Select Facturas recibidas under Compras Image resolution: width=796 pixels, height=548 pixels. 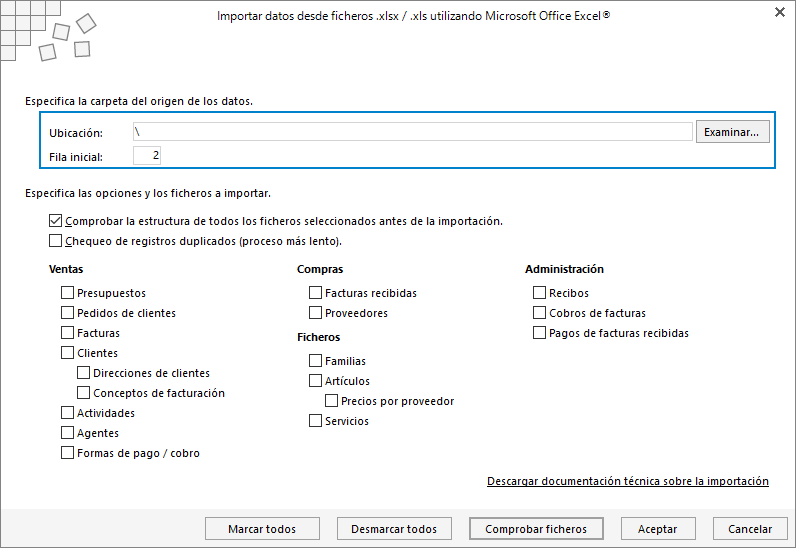tap(315, 293)
